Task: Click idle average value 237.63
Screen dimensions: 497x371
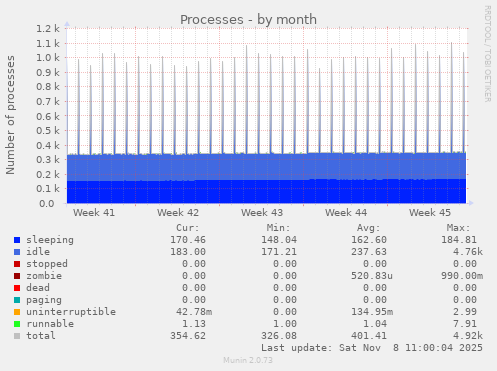Action: [x=369, y=252]
